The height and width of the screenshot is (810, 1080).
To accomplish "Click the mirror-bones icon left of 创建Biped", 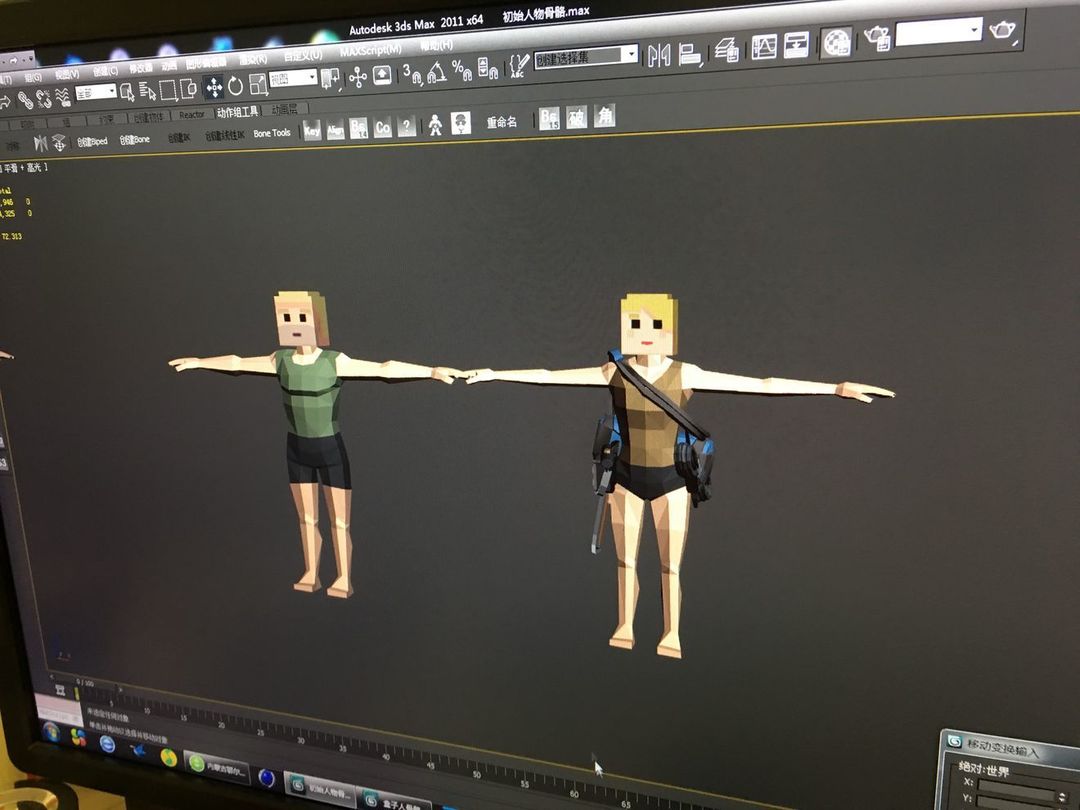I will click(41, 143).
